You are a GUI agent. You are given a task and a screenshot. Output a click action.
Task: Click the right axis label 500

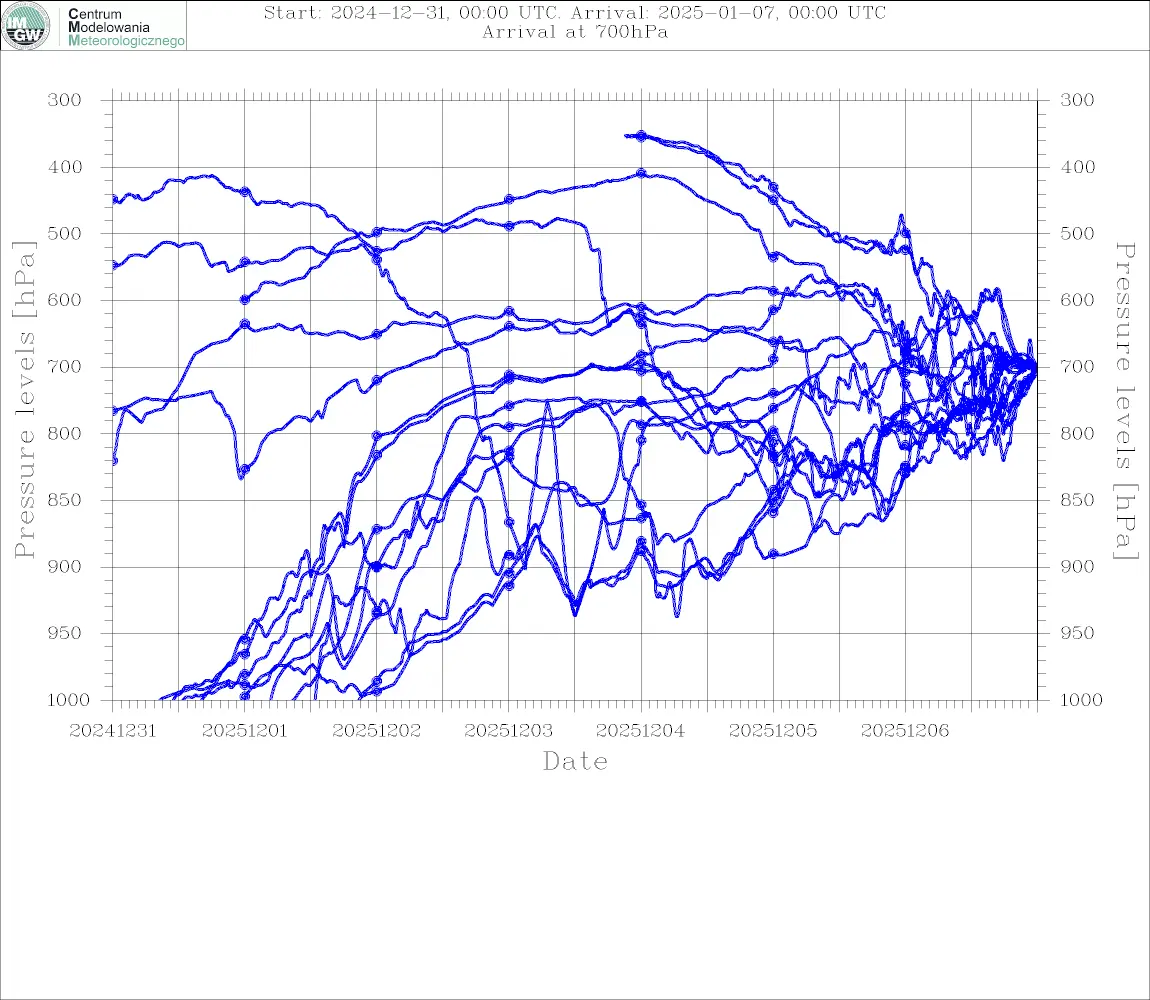click(x=1077, y=233)
